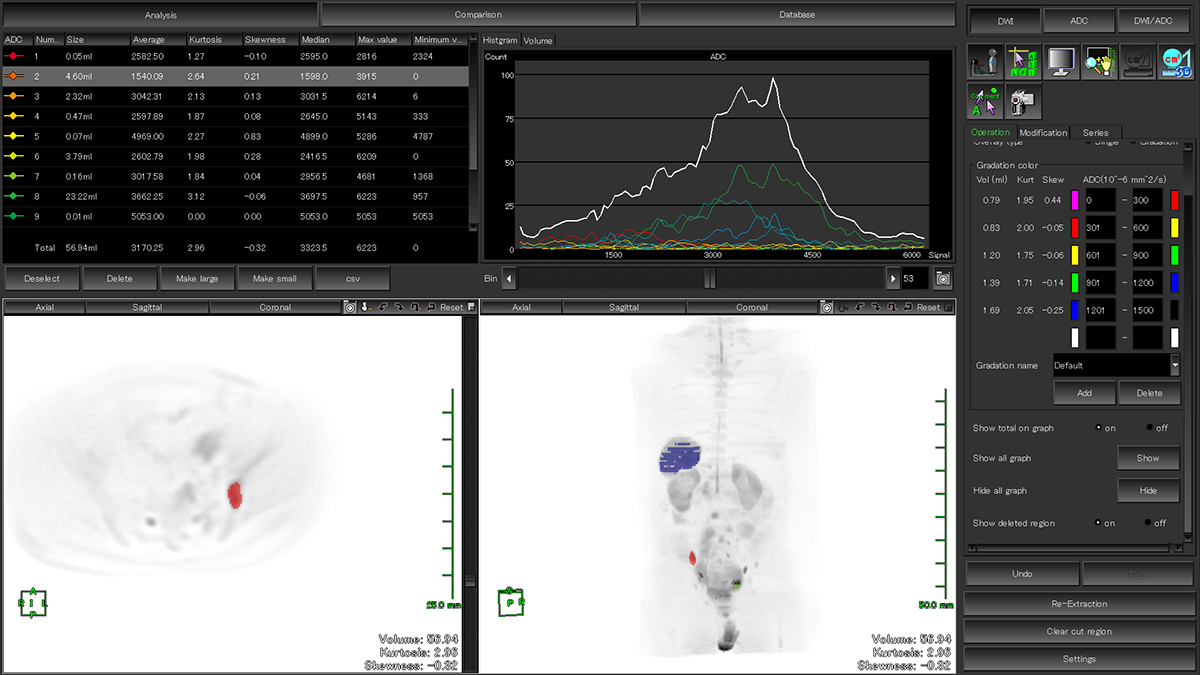Screen dimensions: 1200x675
Task: Select the DWI mode tab
Action: coord(1004,20)
